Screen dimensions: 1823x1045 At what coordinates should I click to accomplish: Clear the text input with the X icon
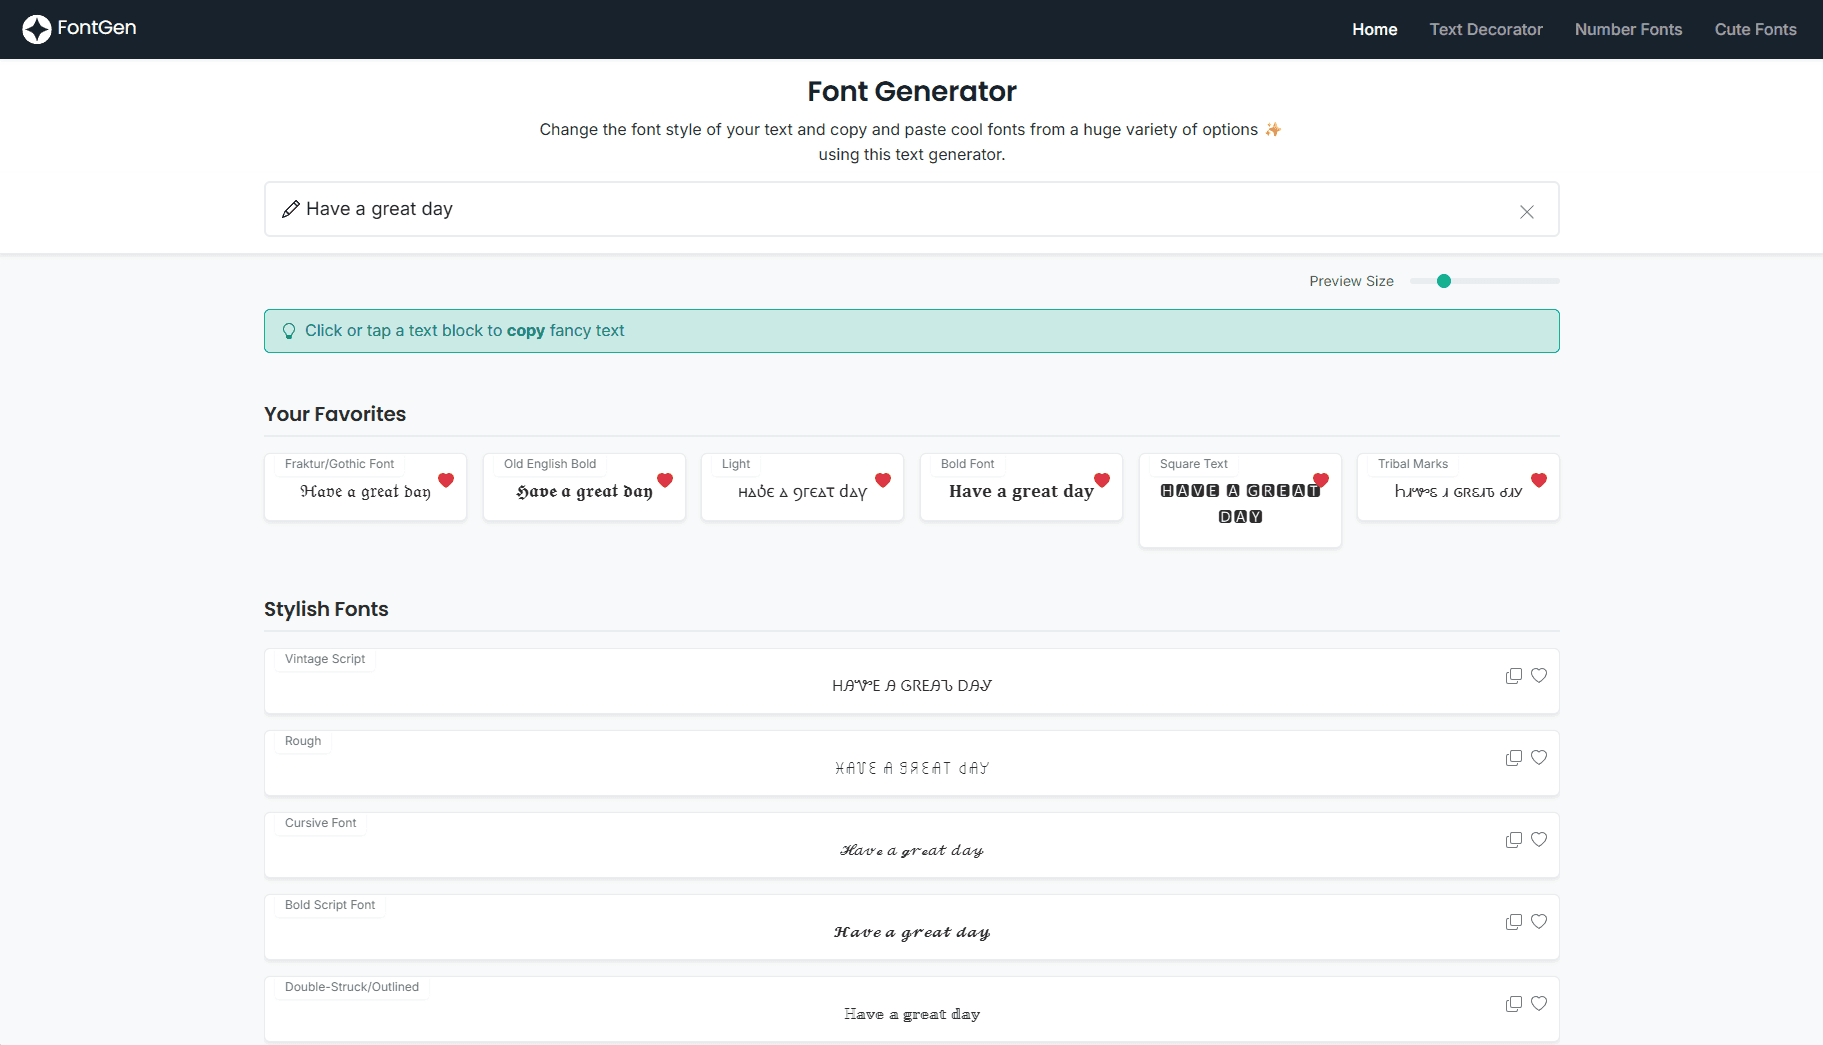click(1526, 212)
